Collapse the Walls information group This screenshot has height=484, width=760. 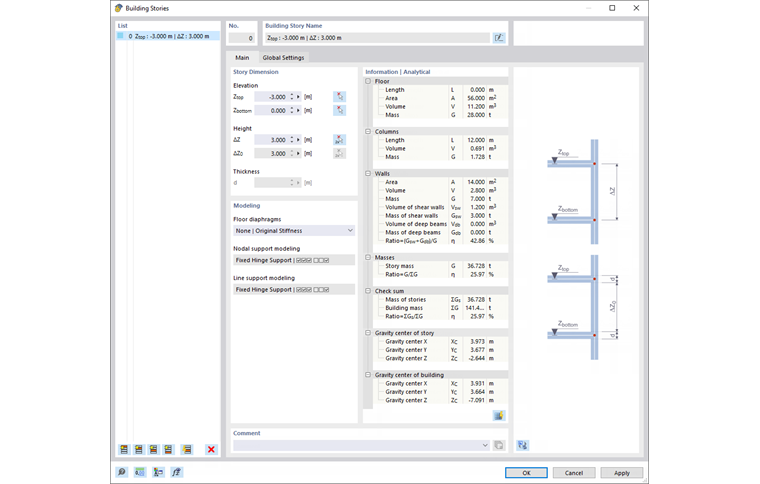click(368, 173)
